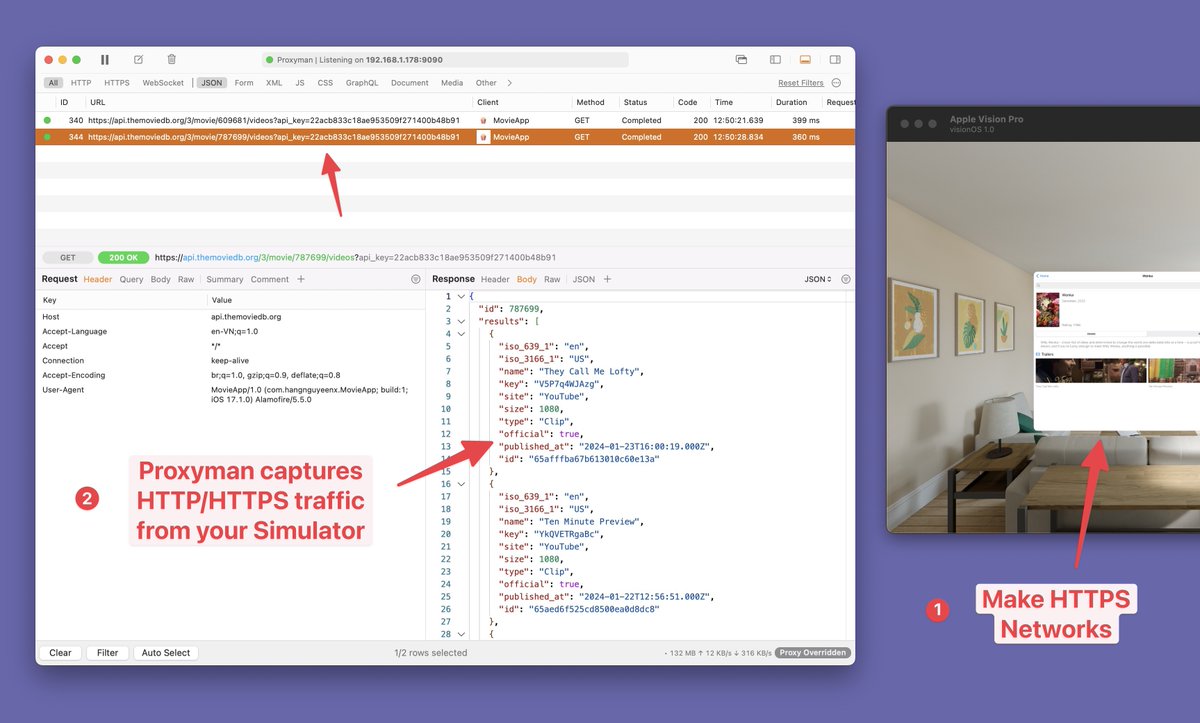Screen dimensions: 1200x723
Task: Open the Response Header tab
Action: coord(495,280)
